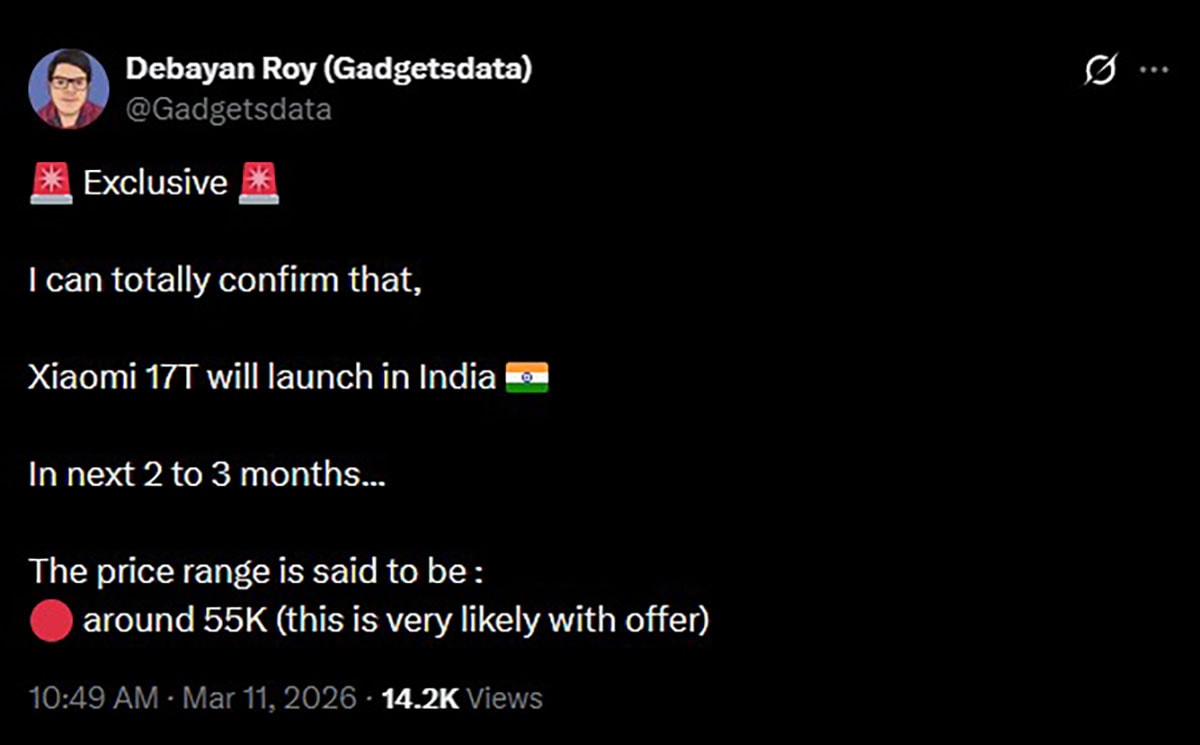
Task: Open Debayan Roy's profile picture
Action: click(67, 88)
